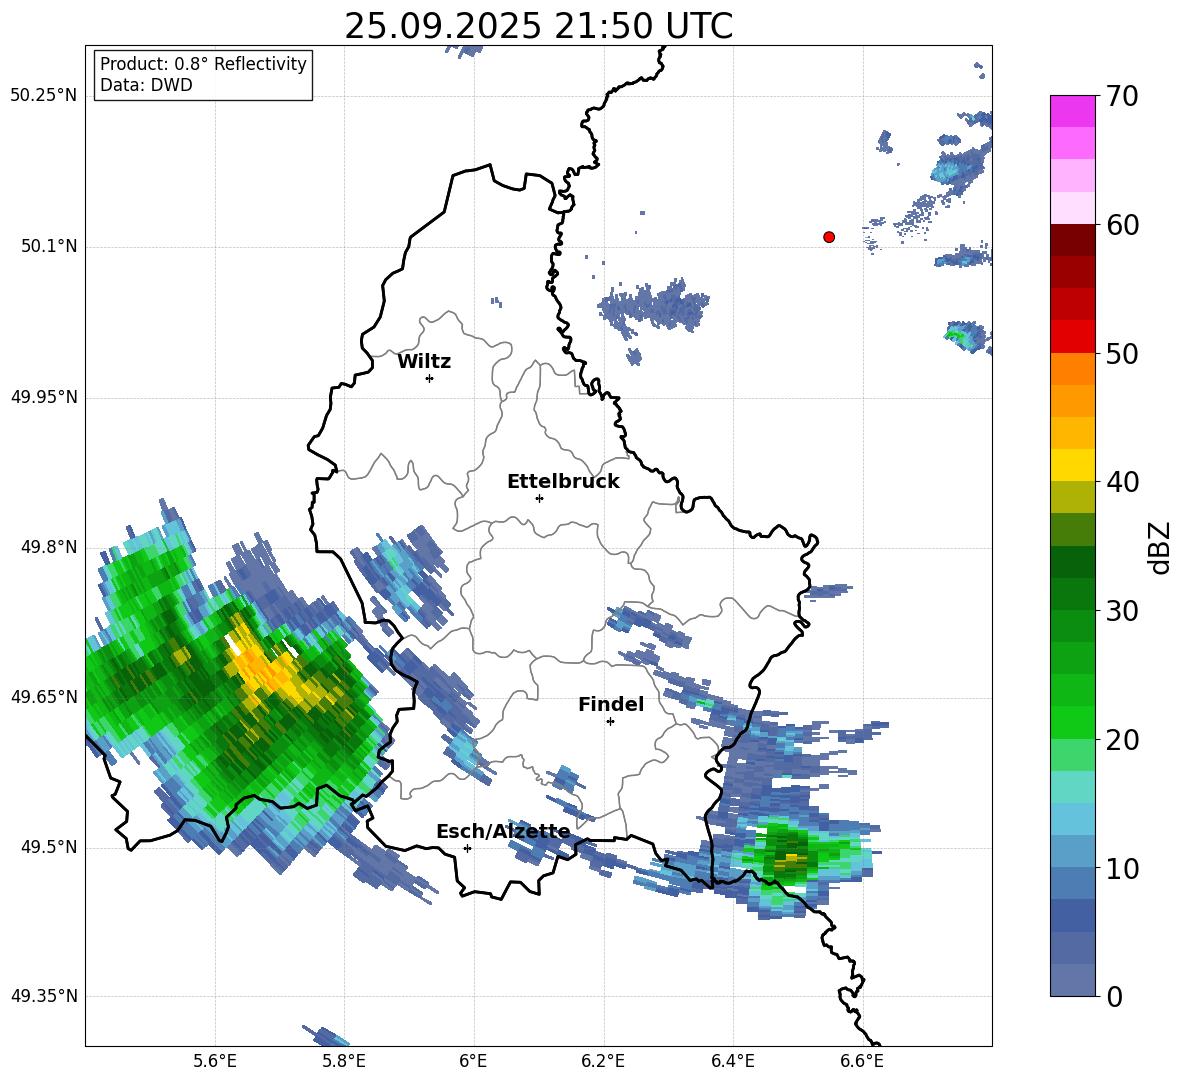Screen dimensions: 1184x1081
Task: Click the 20 tick label on colorbar
Action: 1121,740
